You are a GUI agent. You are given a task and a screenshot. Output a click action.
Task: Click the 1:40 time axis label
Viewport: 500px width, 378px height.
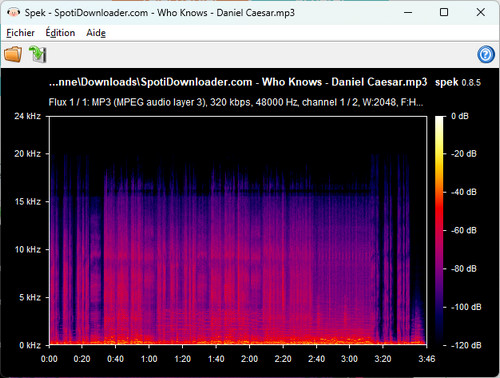[216, 359]
